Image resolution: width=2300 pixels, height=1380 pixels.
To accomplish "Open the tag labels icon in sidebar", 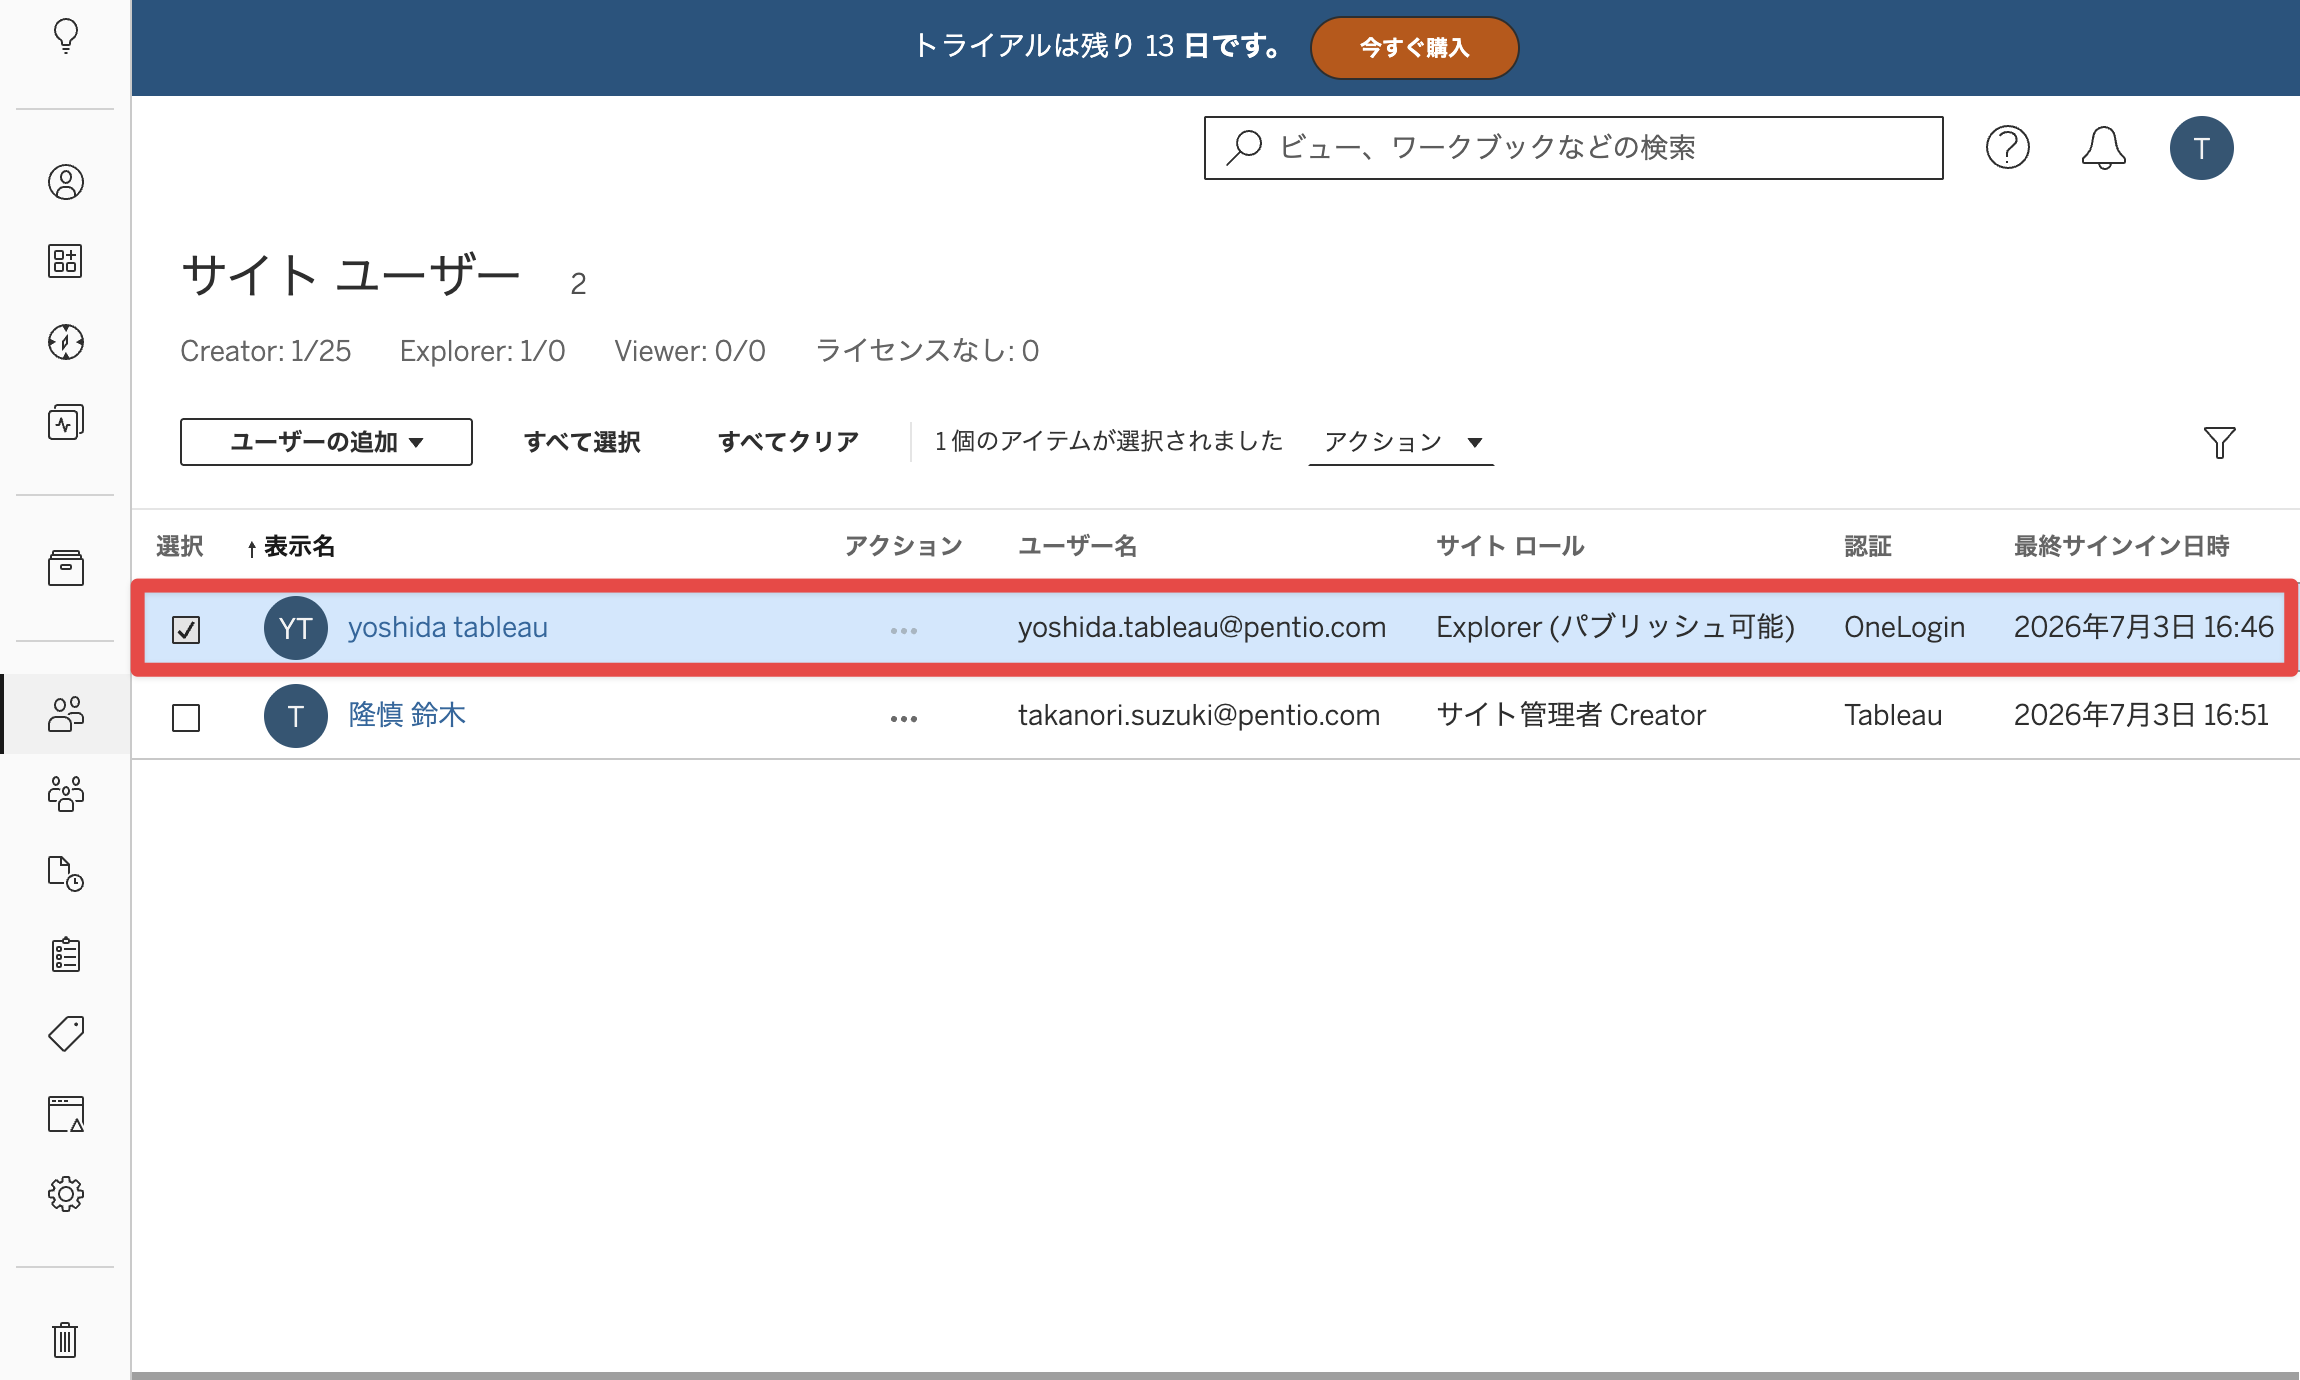I will pyautogui.click(x=66, y=1034).
